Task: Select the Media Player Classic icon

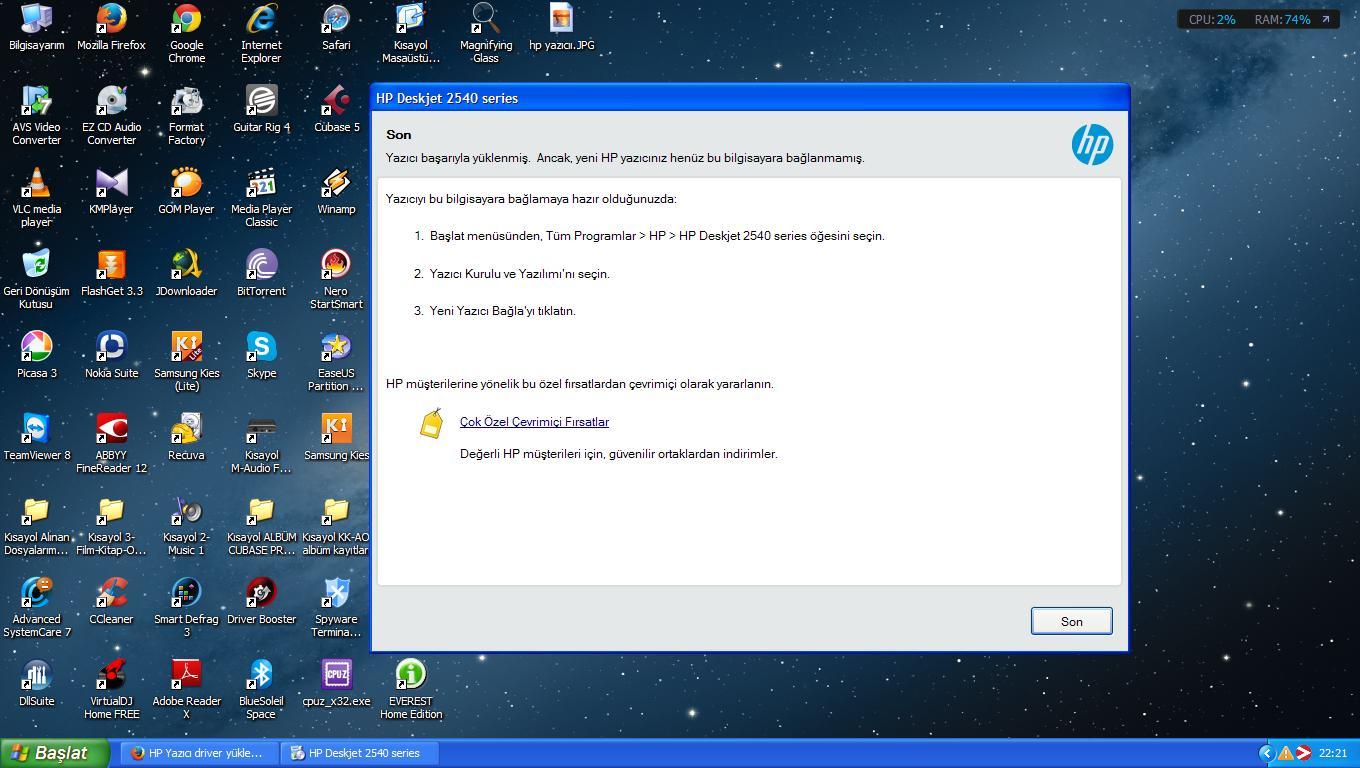Action: tap(261, 197)
